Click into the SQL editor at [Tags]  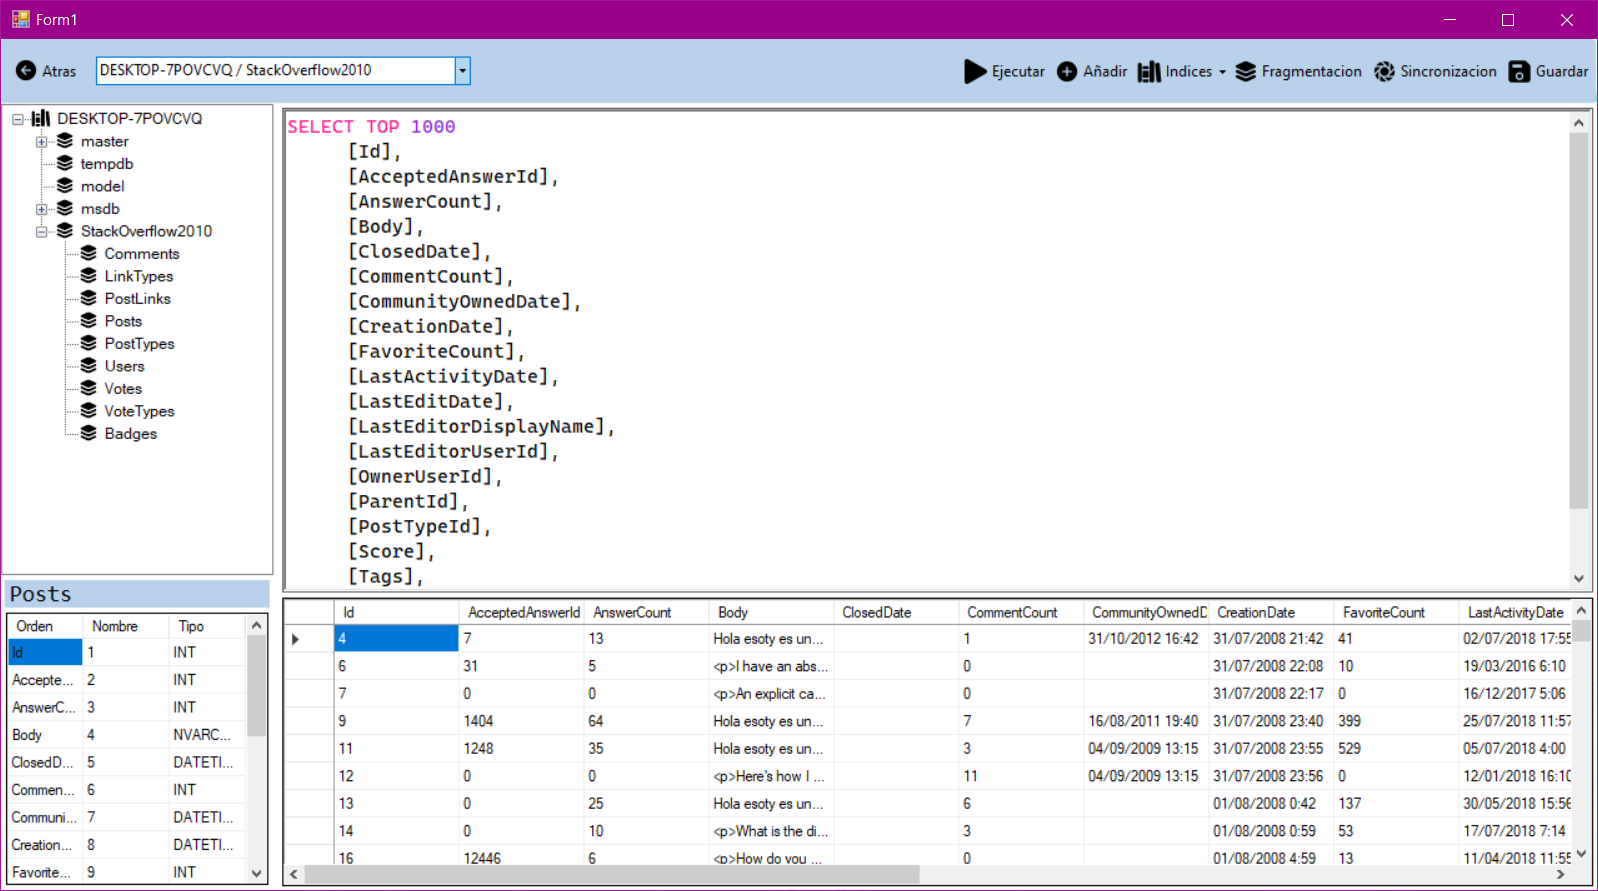click(386, 577)
